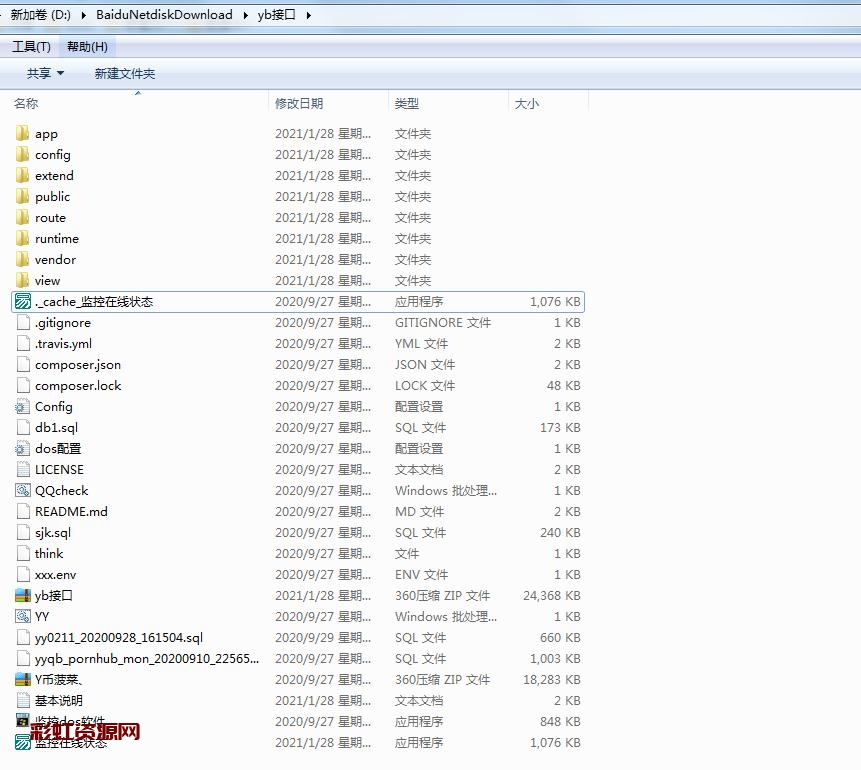The width and height of the screenshot is (861, 770).
Task: Select the YY batch file icon
Action: click(23, 616)
